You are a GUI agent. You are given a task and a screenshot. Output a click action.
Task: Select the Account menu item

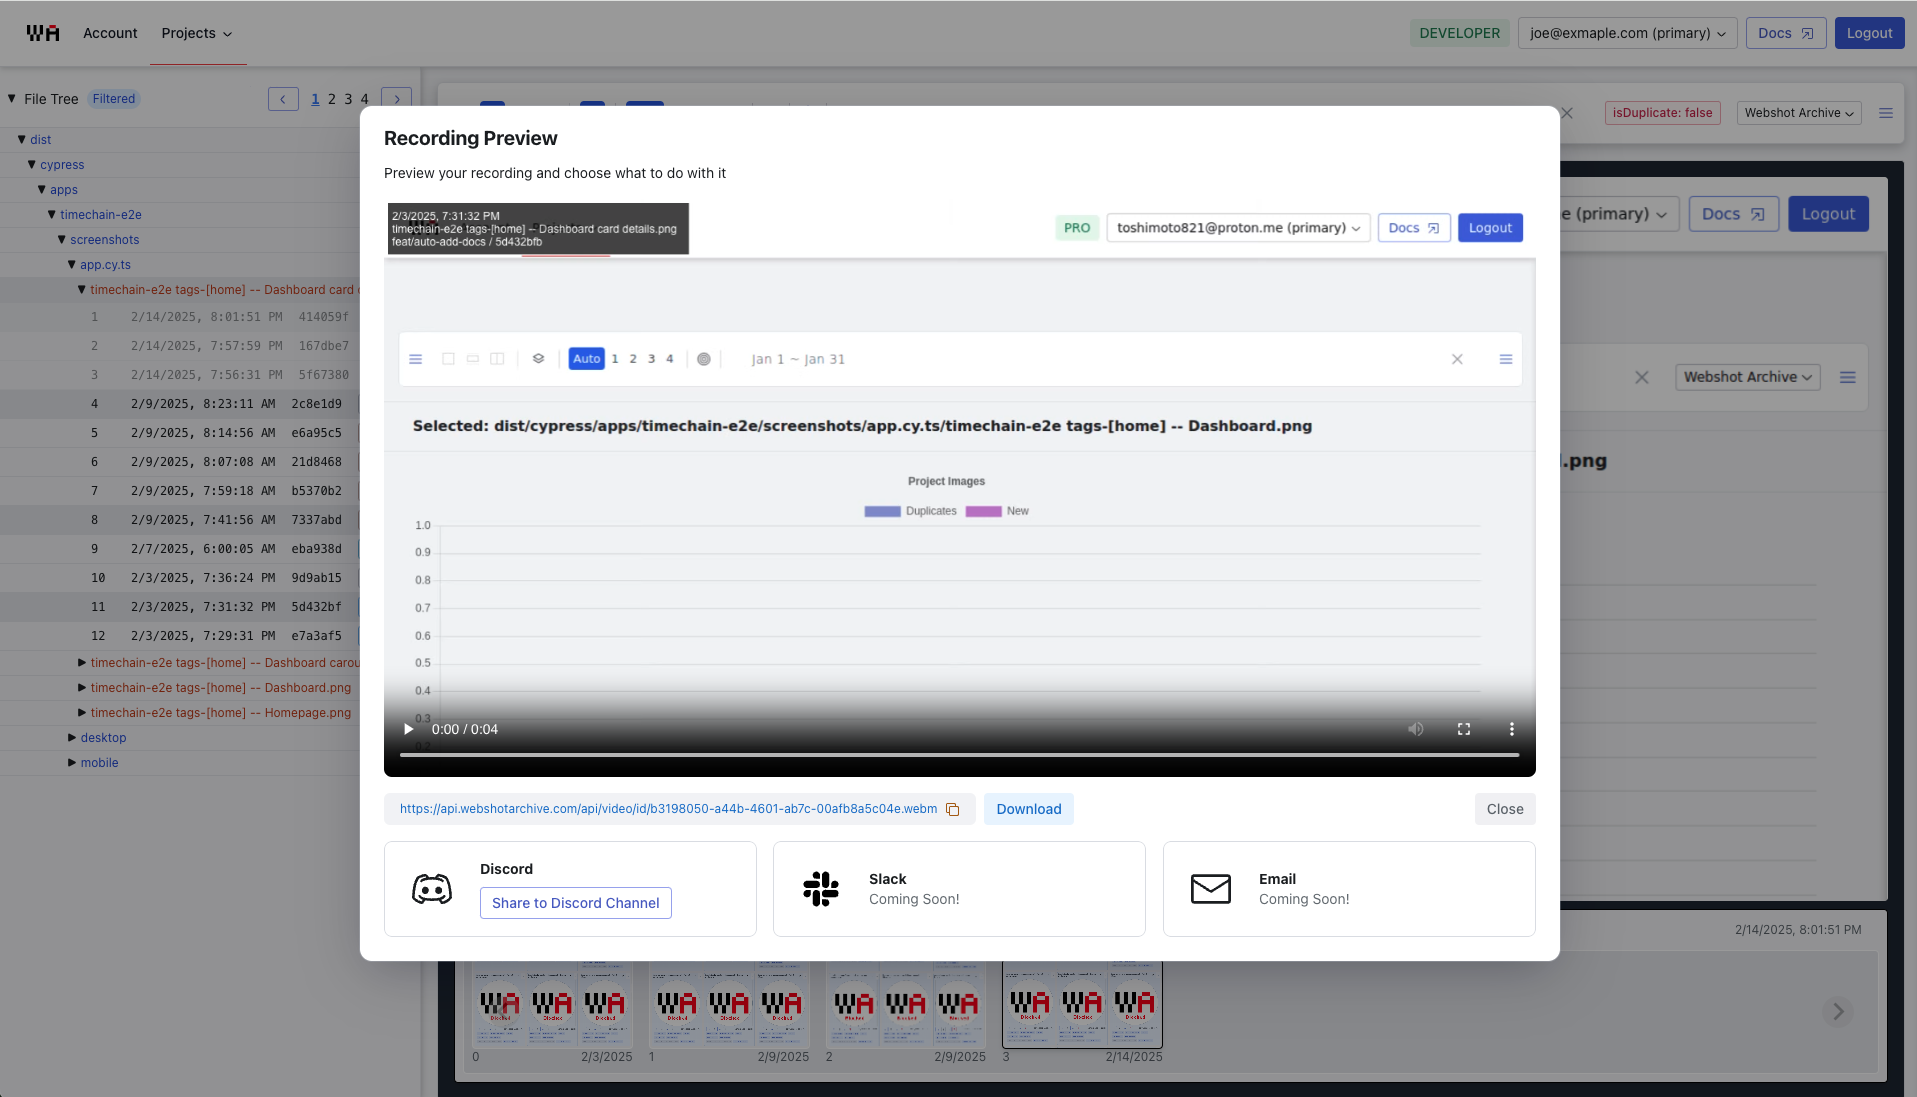109,33
